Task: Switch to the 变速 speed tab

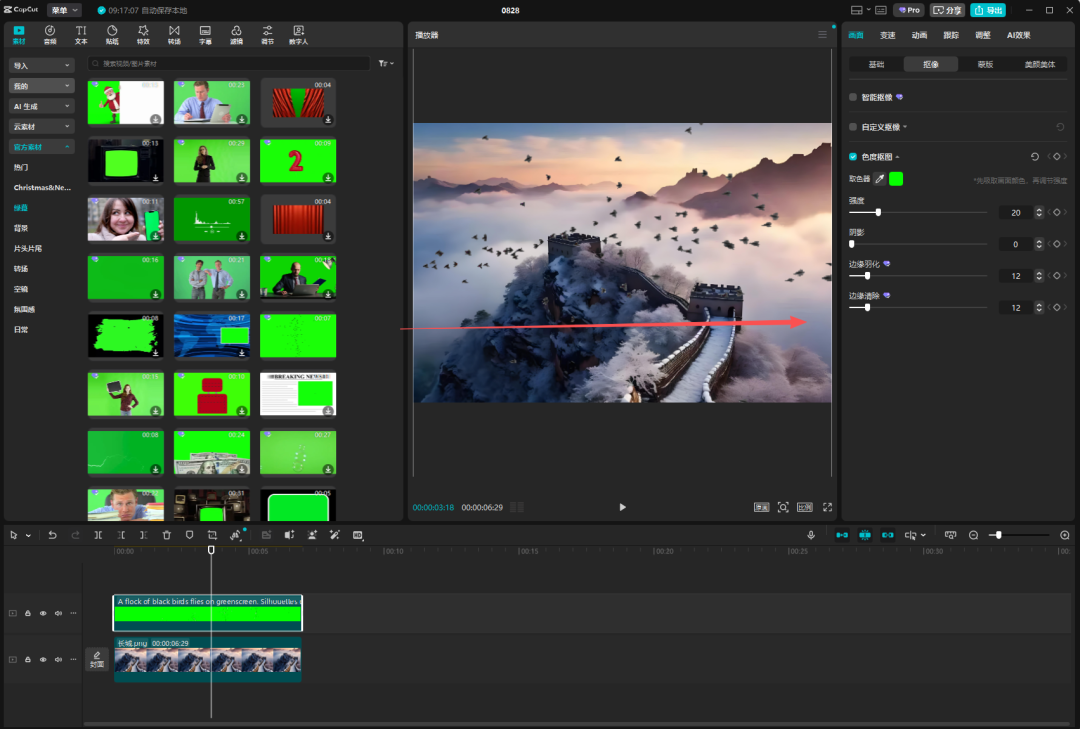Action: [x=887, y=35]
